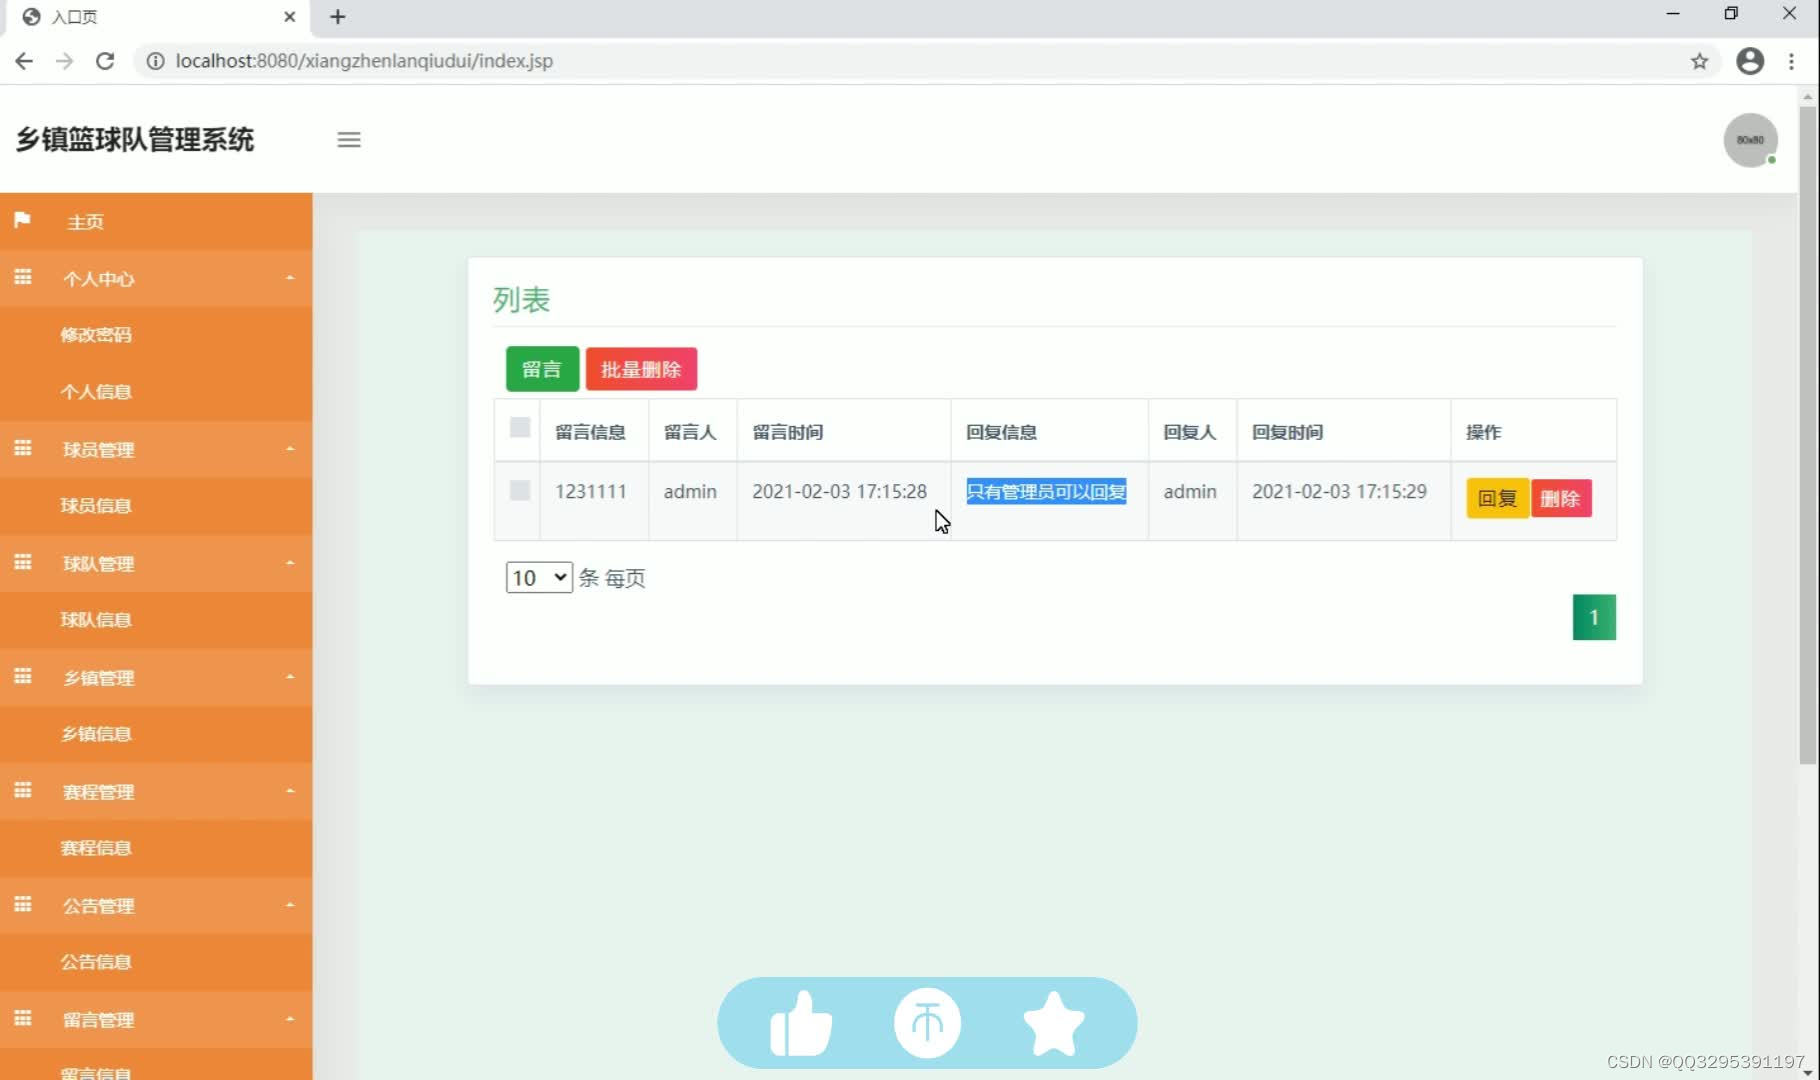This screenshot has width=1820, height=1080.
Task: Click the 乡镇篮球队管理系统 title
Action: (x=135, y=140)
